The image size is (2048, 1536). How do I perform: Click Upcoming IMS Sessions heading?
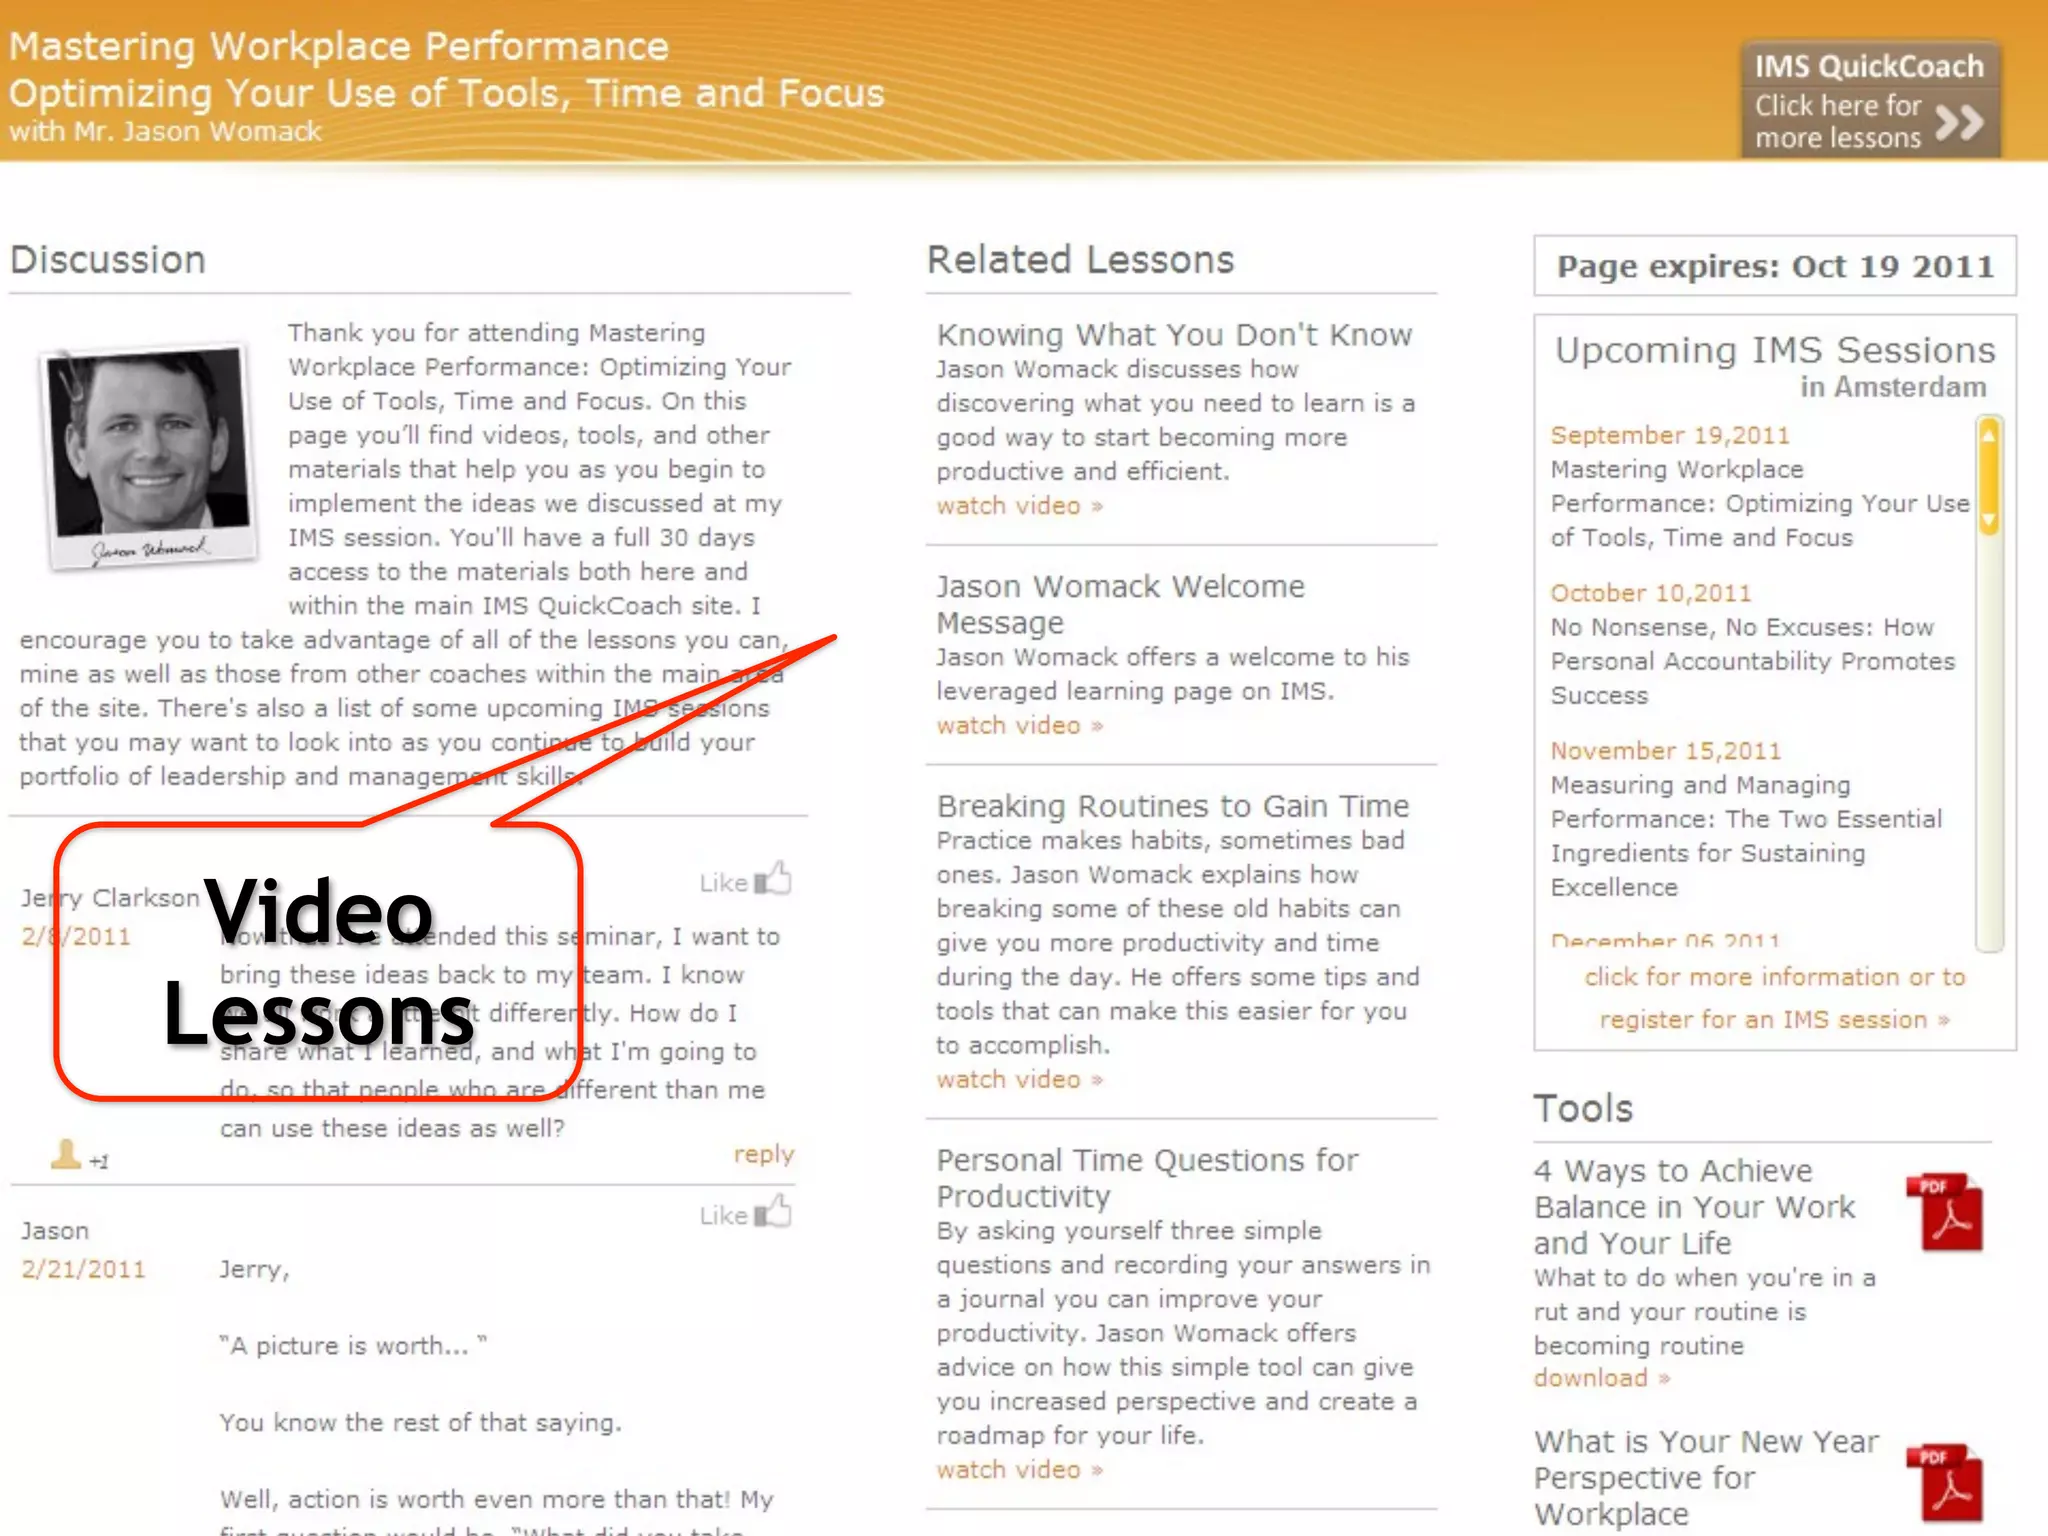(x=1775, y=351)
